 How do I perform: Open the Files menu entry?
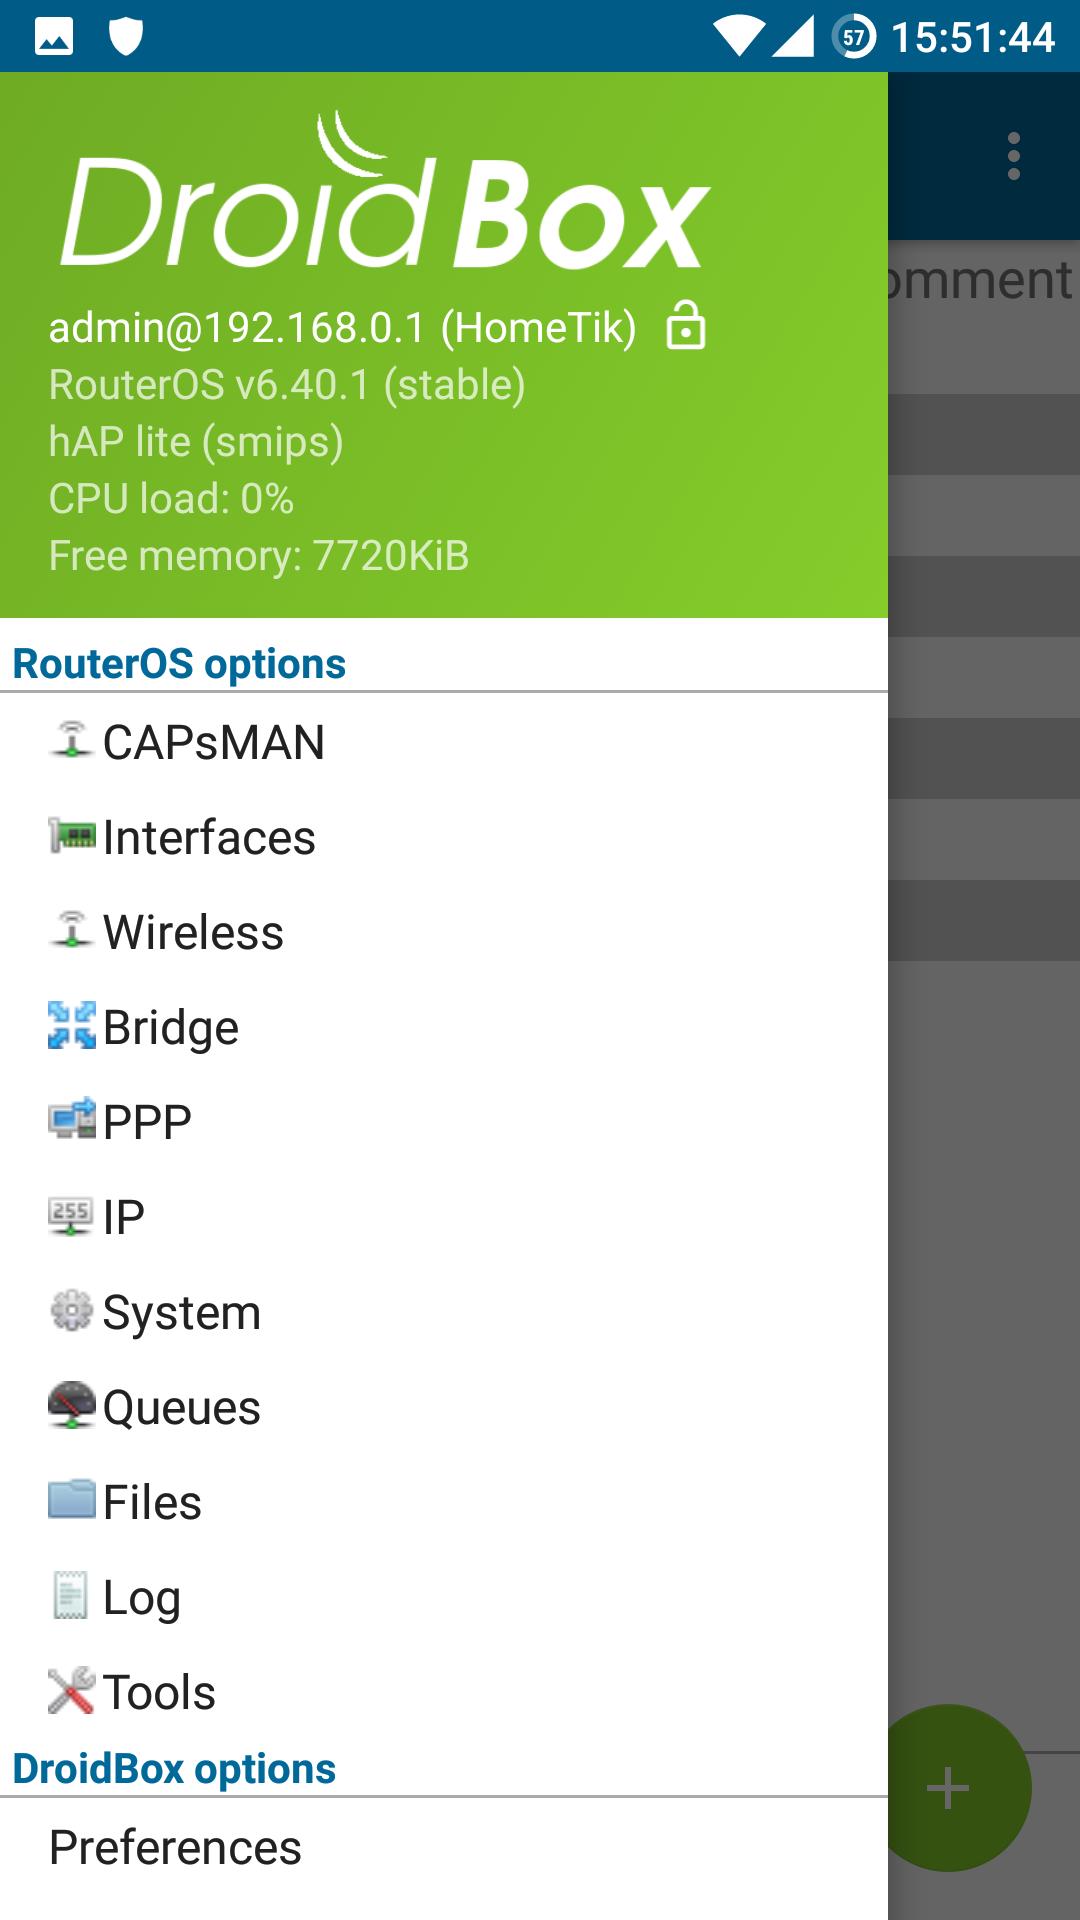152,1502
